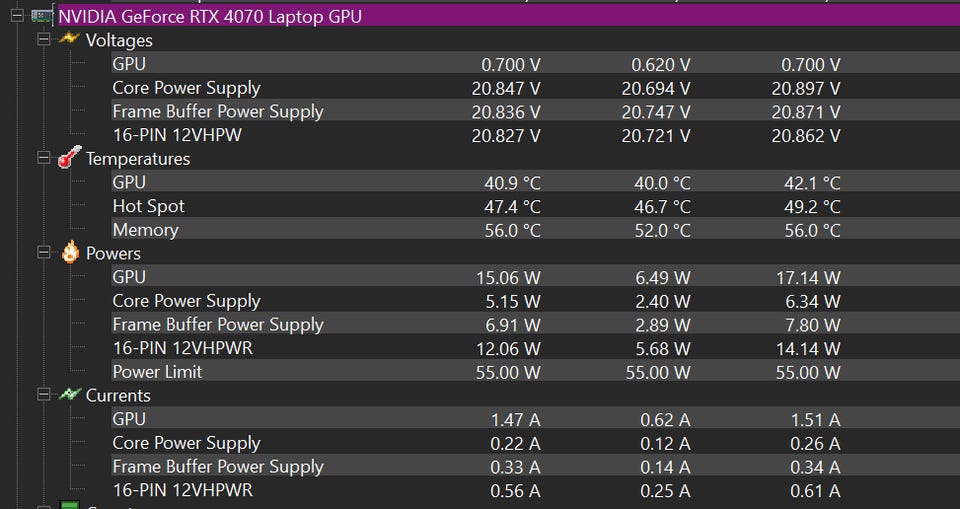Click the 1.47 A GPU current value
This screenshot has width=960, height=509.
click(x=515, y=420)
